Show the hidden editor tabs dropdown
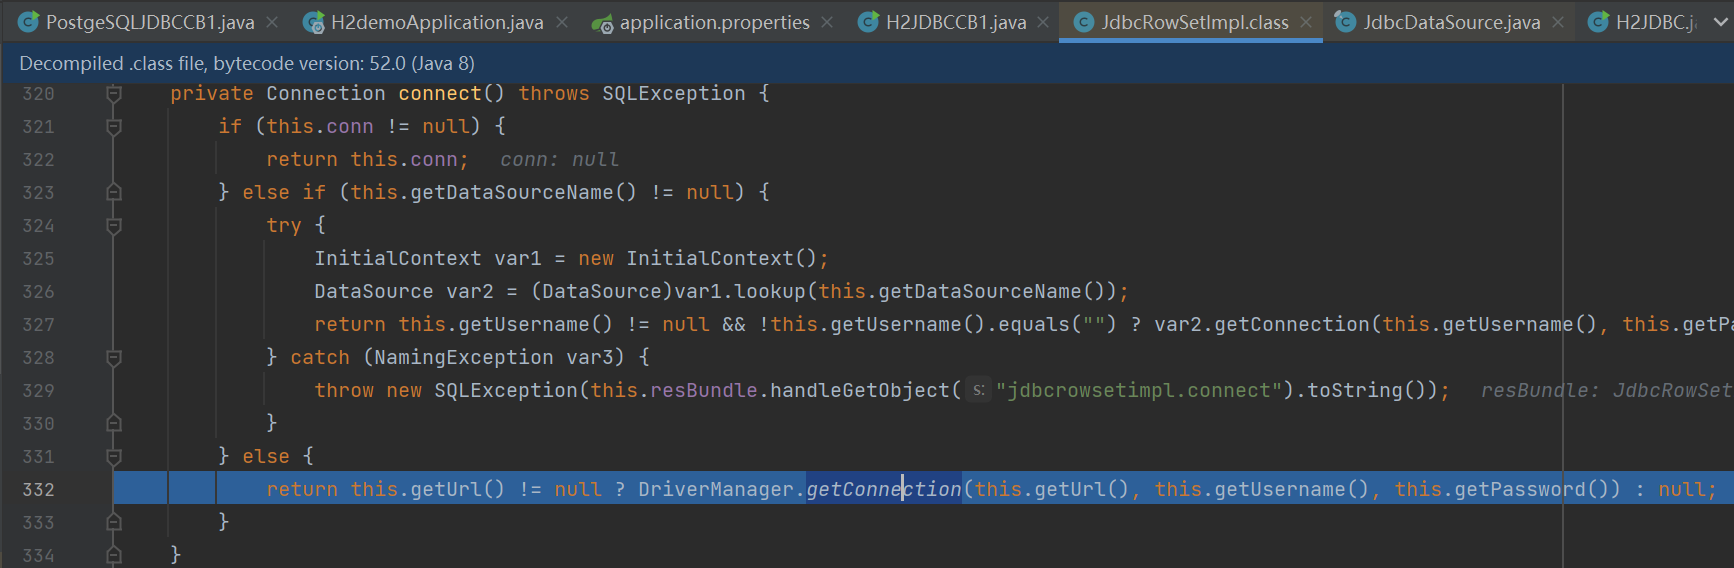Image resolution: width=1734 pixels, height=568 pixels. [x=1720, y=22]
